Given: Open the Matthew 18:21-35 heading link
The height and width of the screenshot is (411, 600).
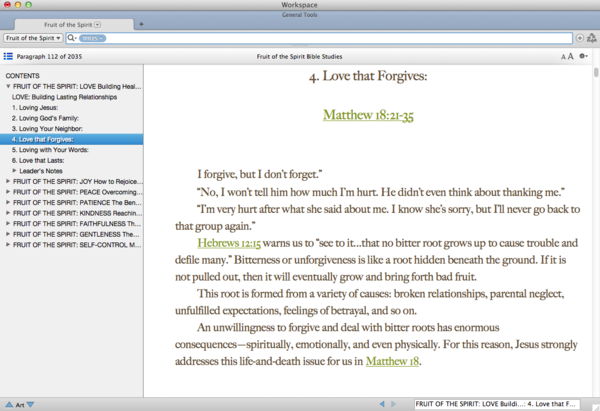Looking at the screenshot, I should point(368,115).
